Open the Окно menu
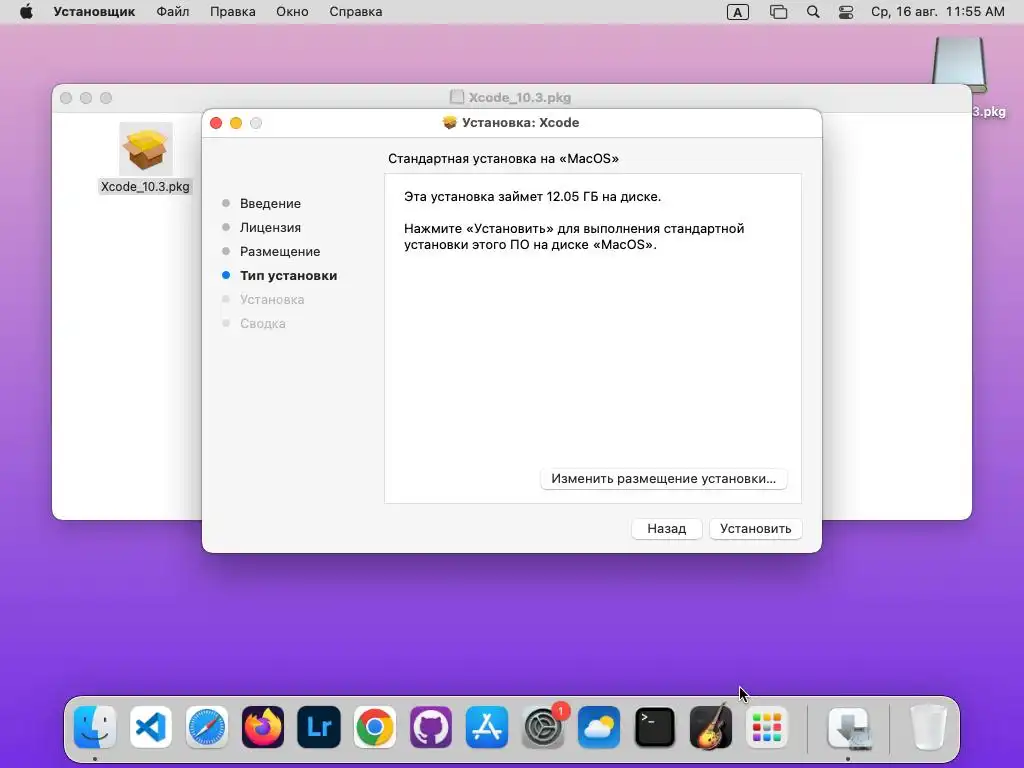The image size is (1024, 768). coord(292,12)
